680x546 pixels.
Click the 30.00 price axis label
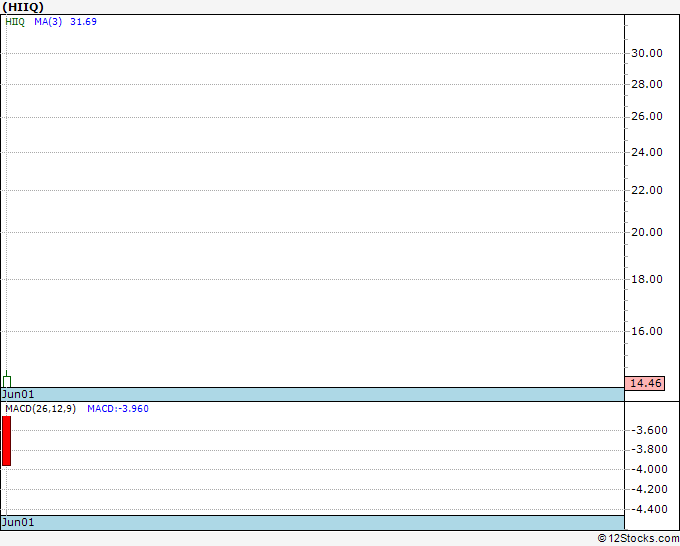pos(647,53)
